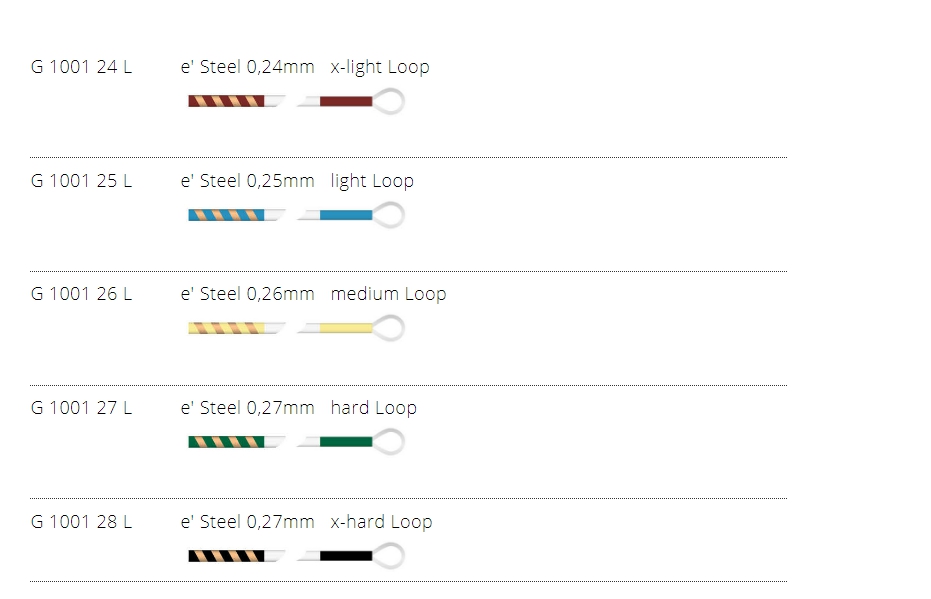
Task: Click the 'e' Steel 0,27mm x-hard Loop' text
Action: [x=306, y=522]
